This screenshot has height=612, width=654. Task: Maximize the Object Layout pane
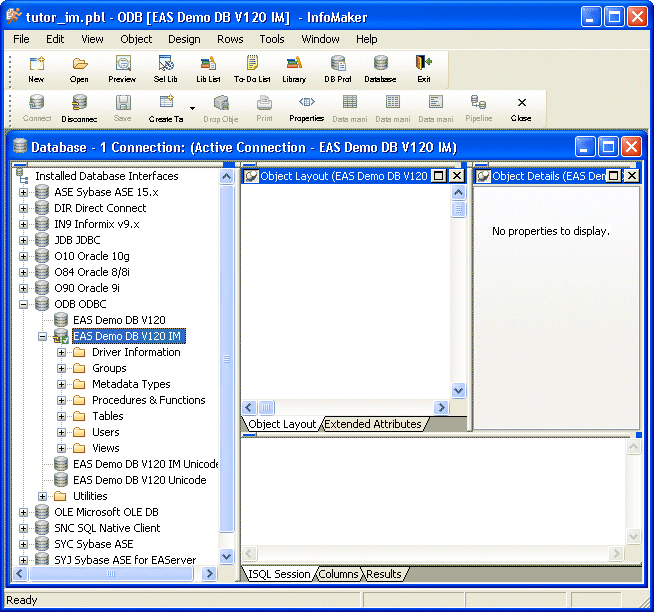pos(438,176)
